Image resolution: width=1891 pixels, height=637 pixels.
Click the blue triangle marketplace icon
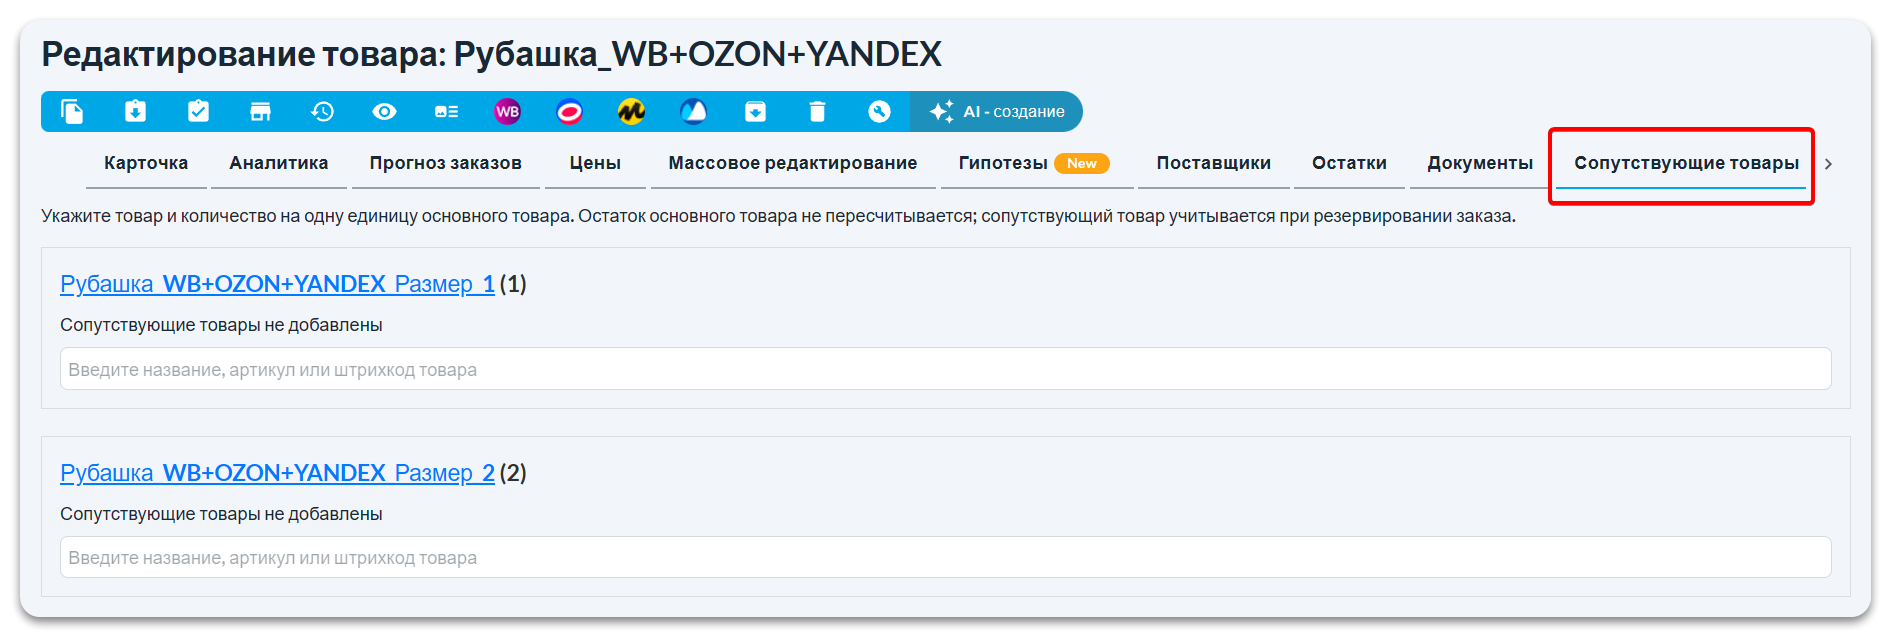(693, 112)
